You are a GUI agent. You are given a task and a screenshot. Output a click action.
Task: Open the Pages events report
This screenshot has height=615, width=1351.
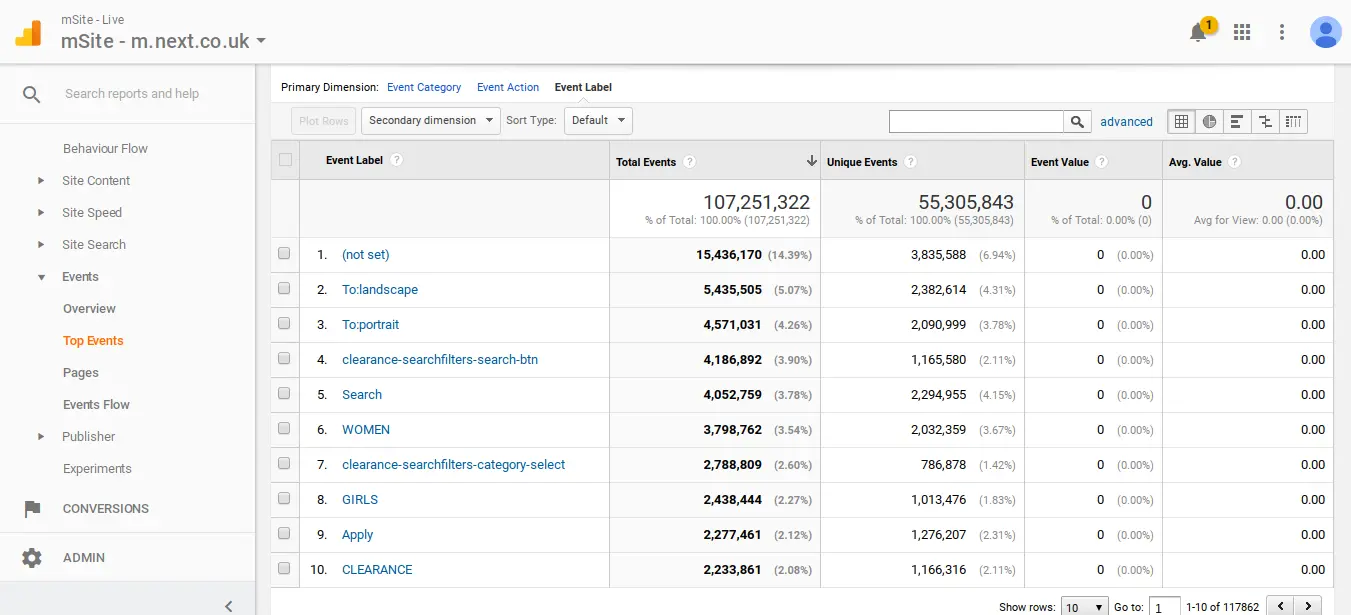tap(81, 373)
